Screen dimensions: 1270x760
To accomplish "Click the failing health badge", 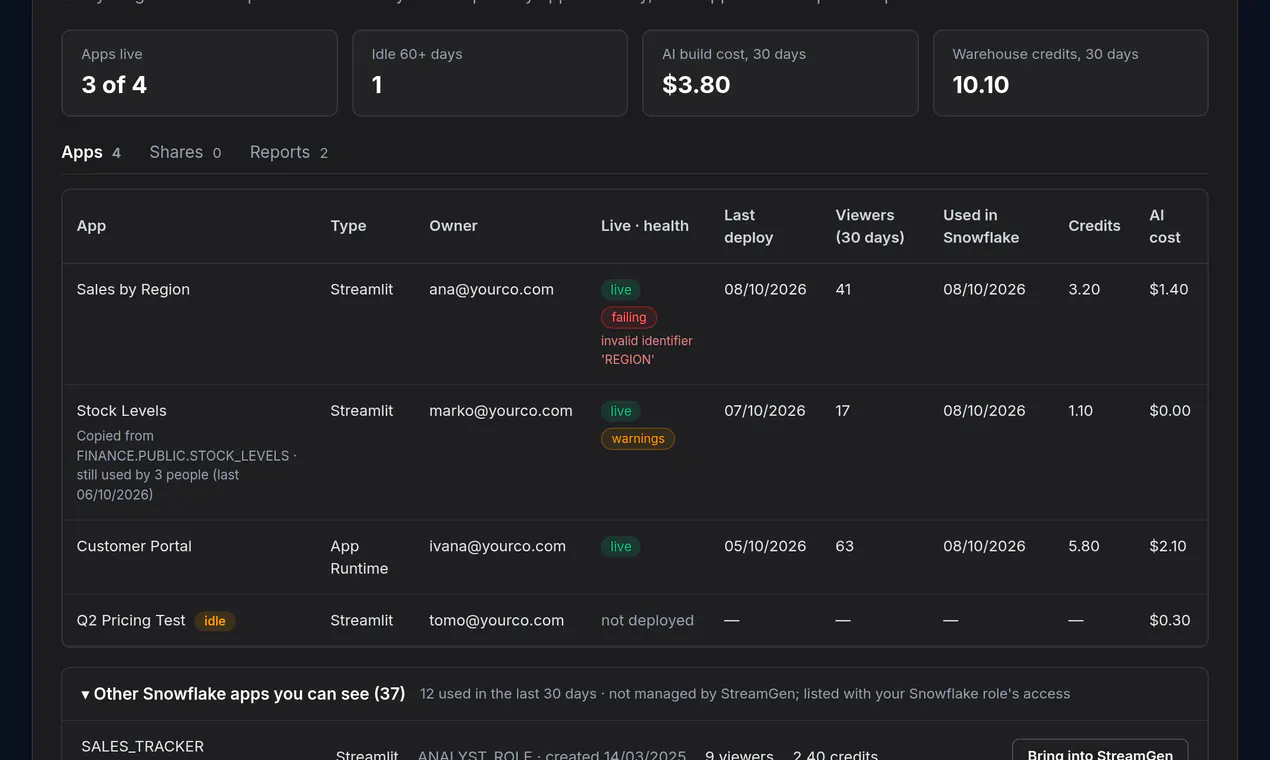I will pyautogui.click(x=629, y=317).
